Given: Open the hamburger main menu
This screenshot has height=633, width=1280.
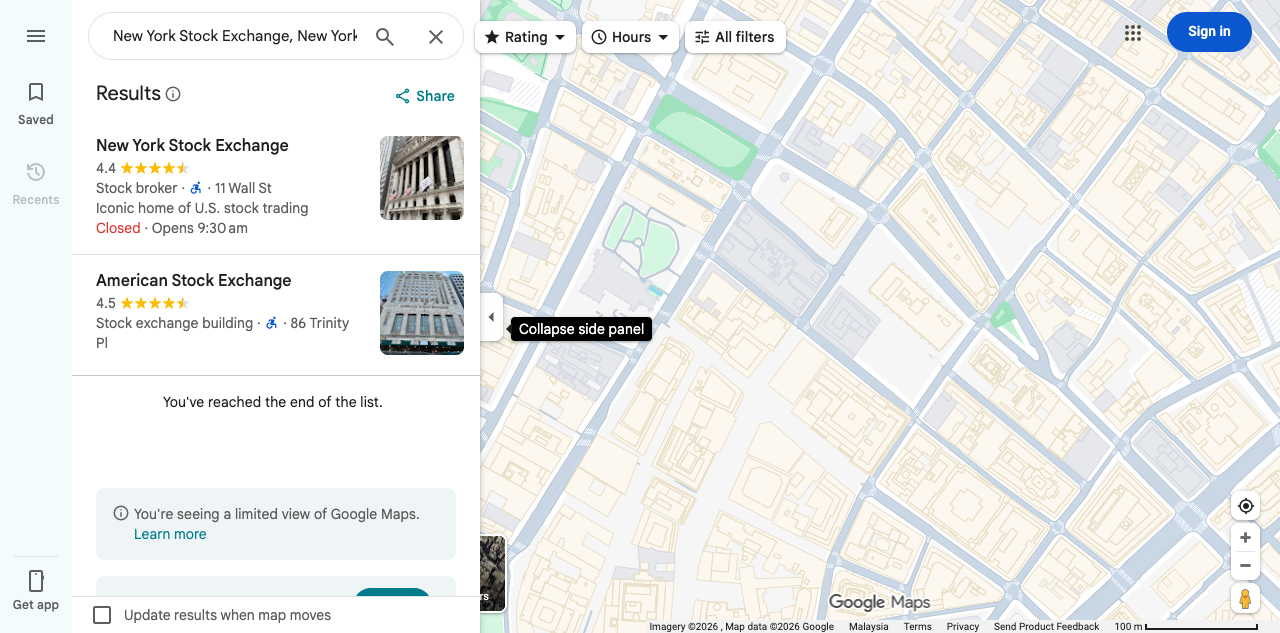Looking at the screenshot, I should point(36,36).
